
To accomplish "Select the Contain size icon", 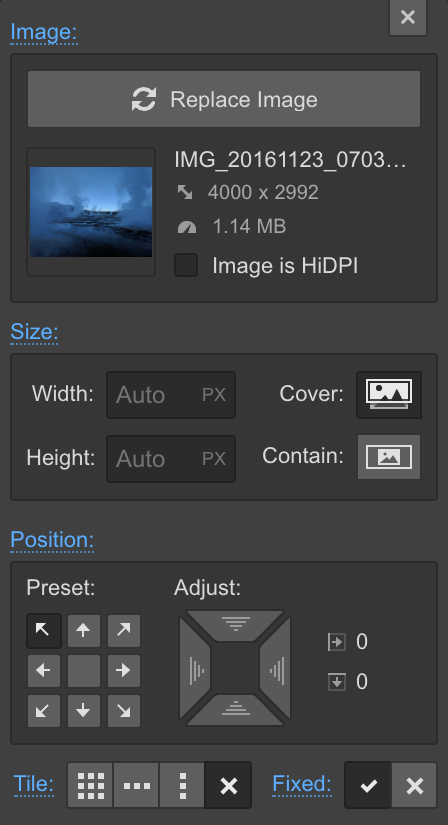I will (389, 457).
